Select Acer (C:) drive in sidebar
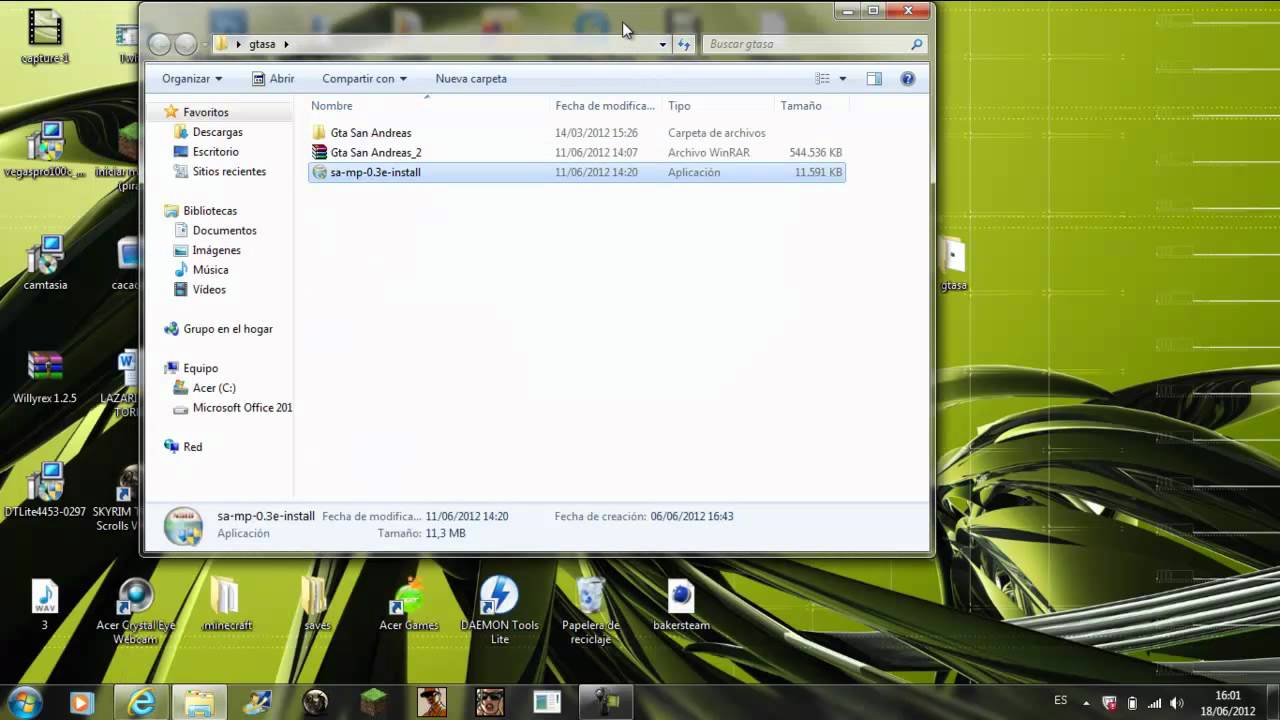Viewport: 1280px width, 720px height. point(213,388)
